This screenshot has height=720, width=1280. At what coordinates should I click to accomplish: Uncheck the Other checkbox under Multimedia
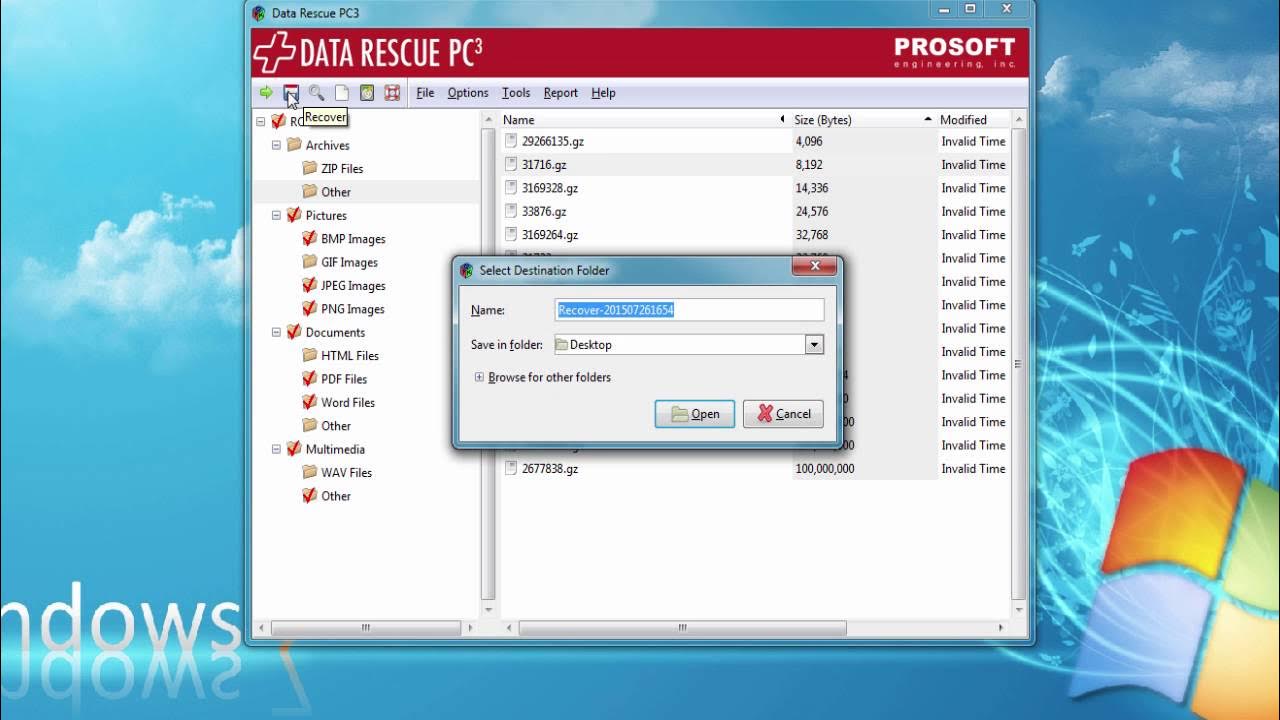310,495
